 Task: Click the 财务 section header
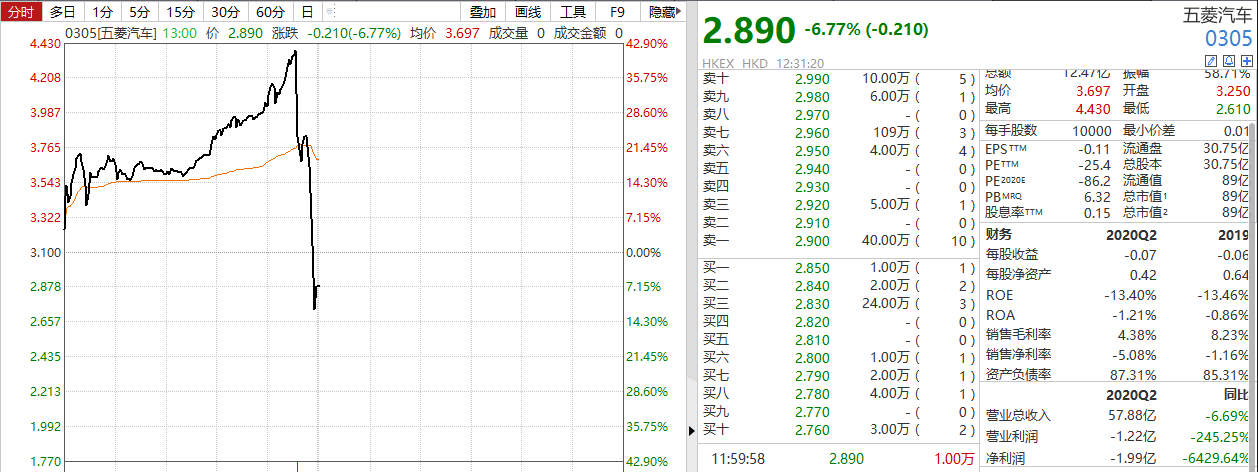pyautogui.click(x=998, y=234)
